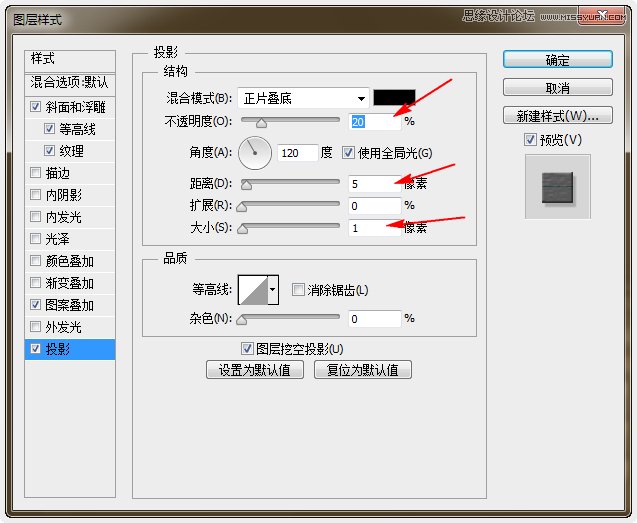Enable the 光泽 checkbox
Image resolution: width=637 pixels, height=523 pixels.
(x=35, y=239)
